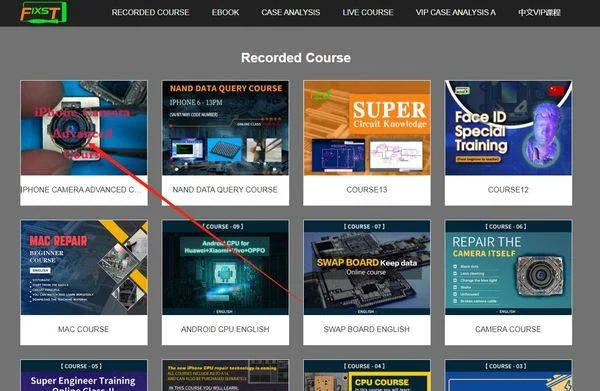Open the Course-03 thumbnail
Screen dimensions: 600x391
509,375
